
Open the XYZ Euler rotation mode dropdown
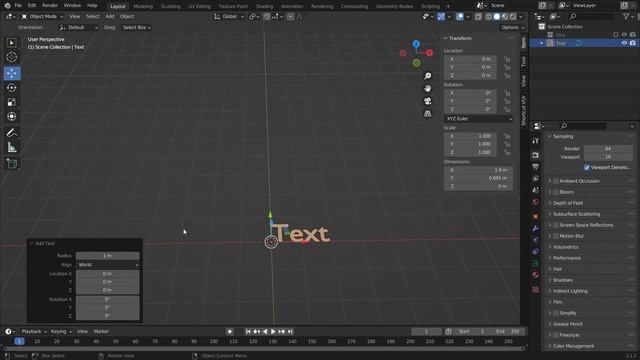click(x=478, y=119)
